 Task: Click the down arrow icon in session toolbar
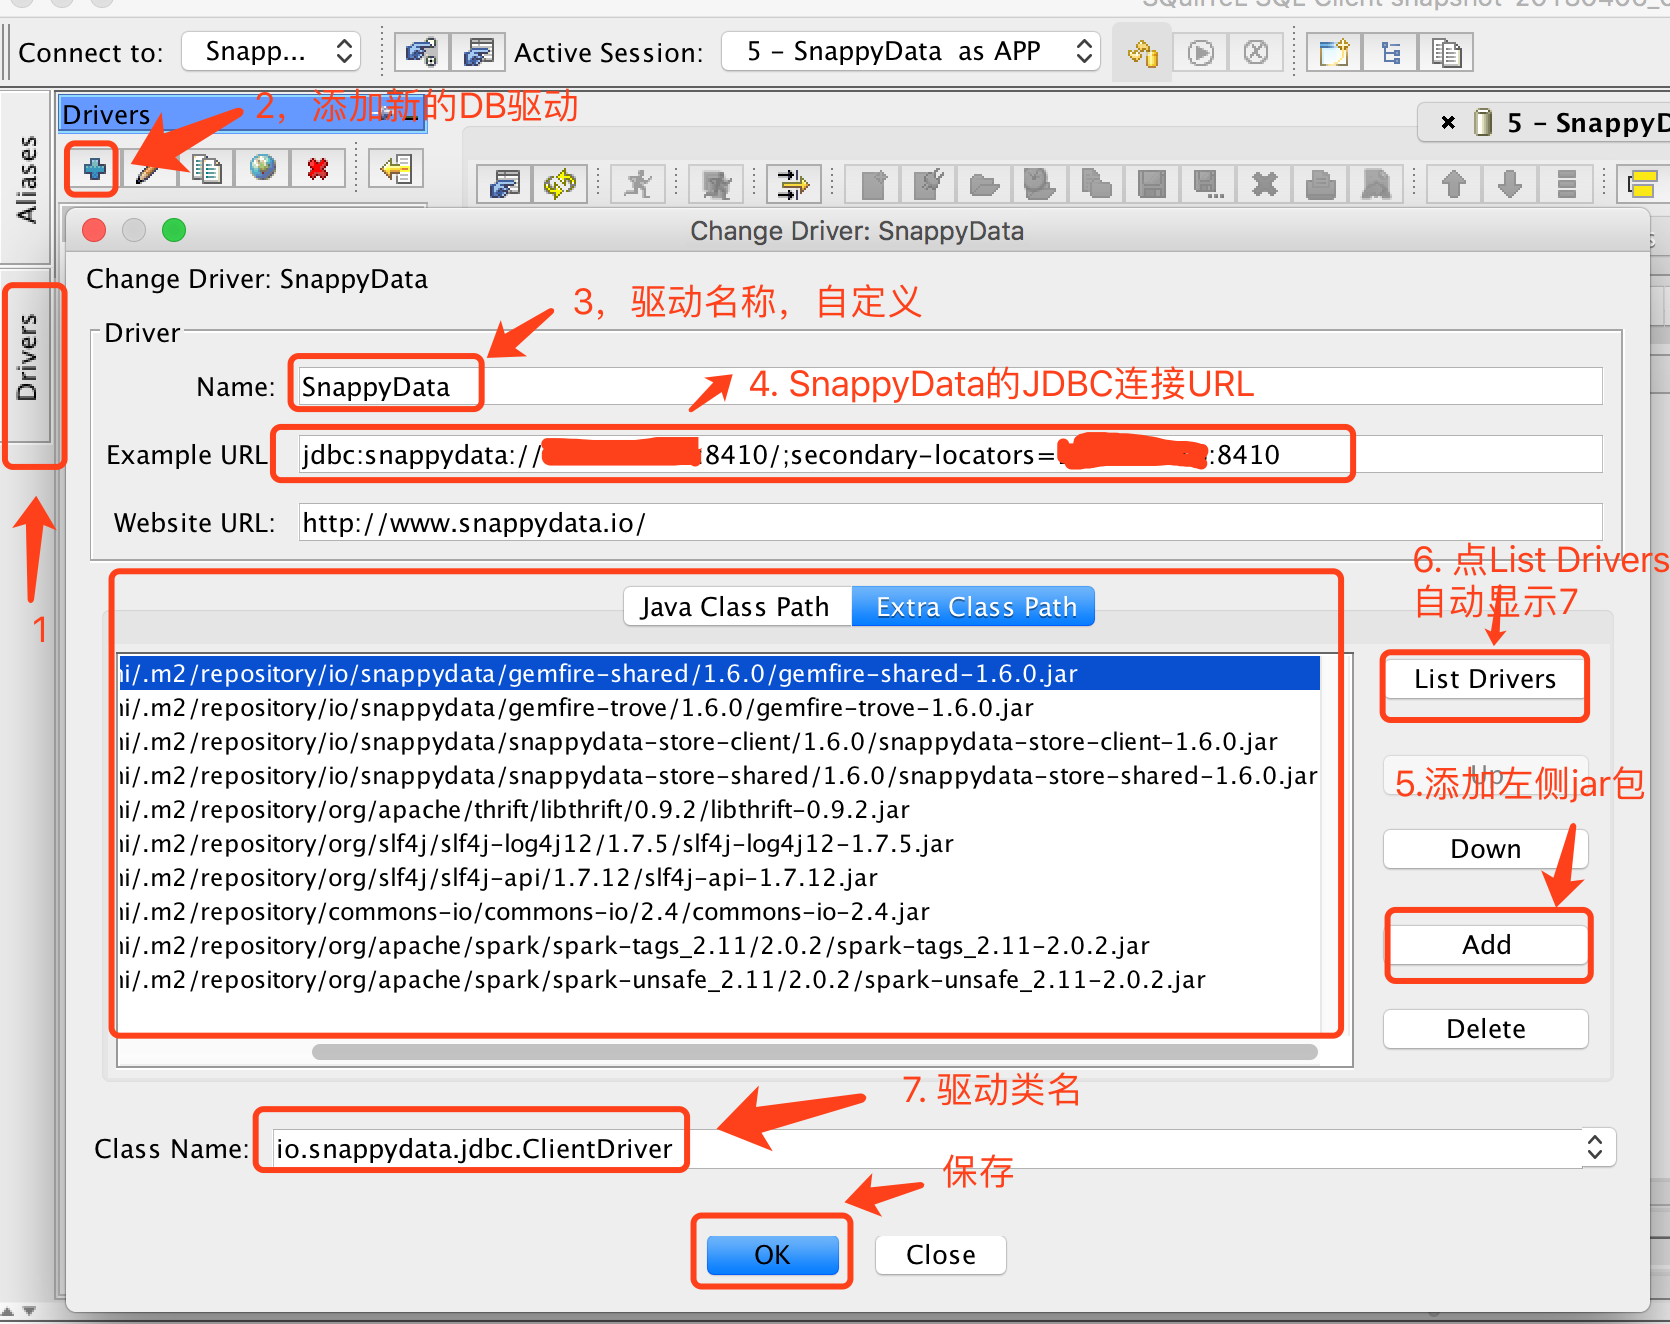1510,184
